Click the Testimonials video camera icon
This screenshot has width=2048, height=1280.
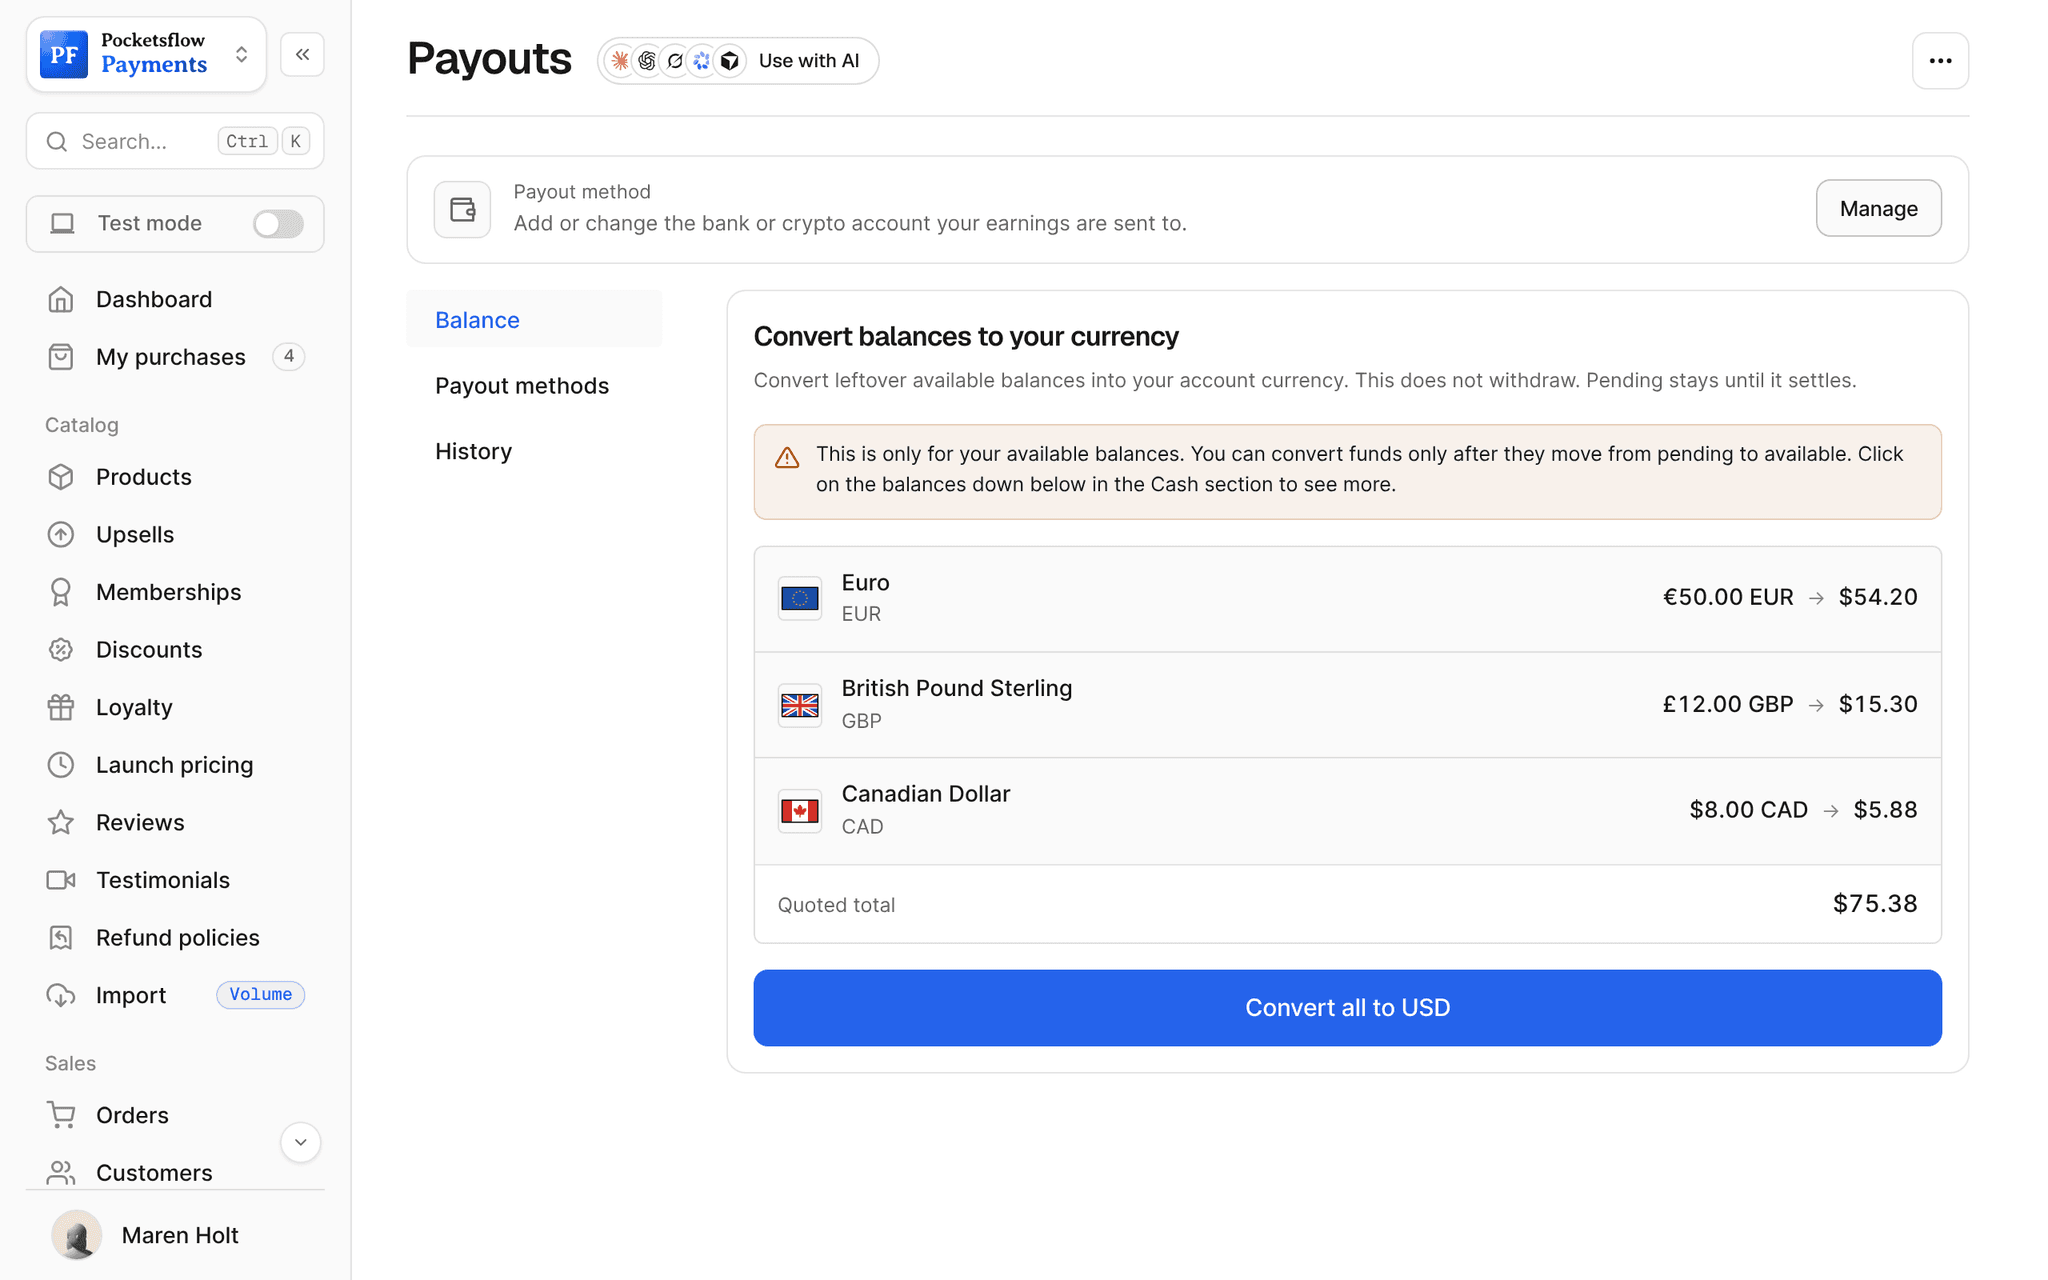click(61, 880)
